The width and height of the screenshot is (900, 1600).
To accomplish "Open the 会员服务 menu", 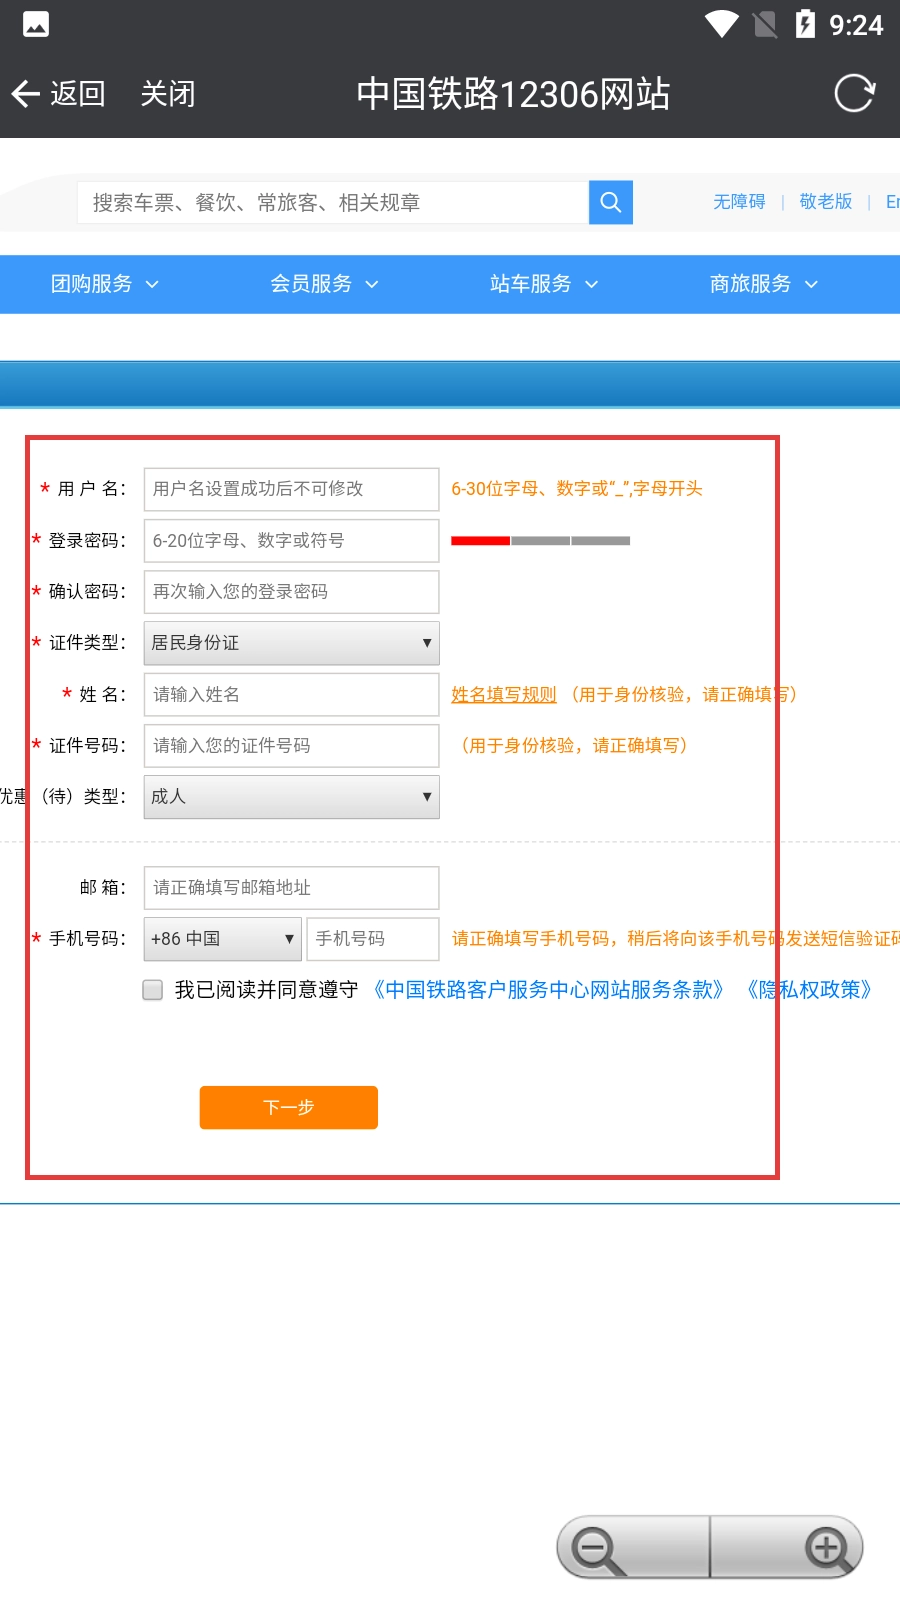I will (324, 284).
